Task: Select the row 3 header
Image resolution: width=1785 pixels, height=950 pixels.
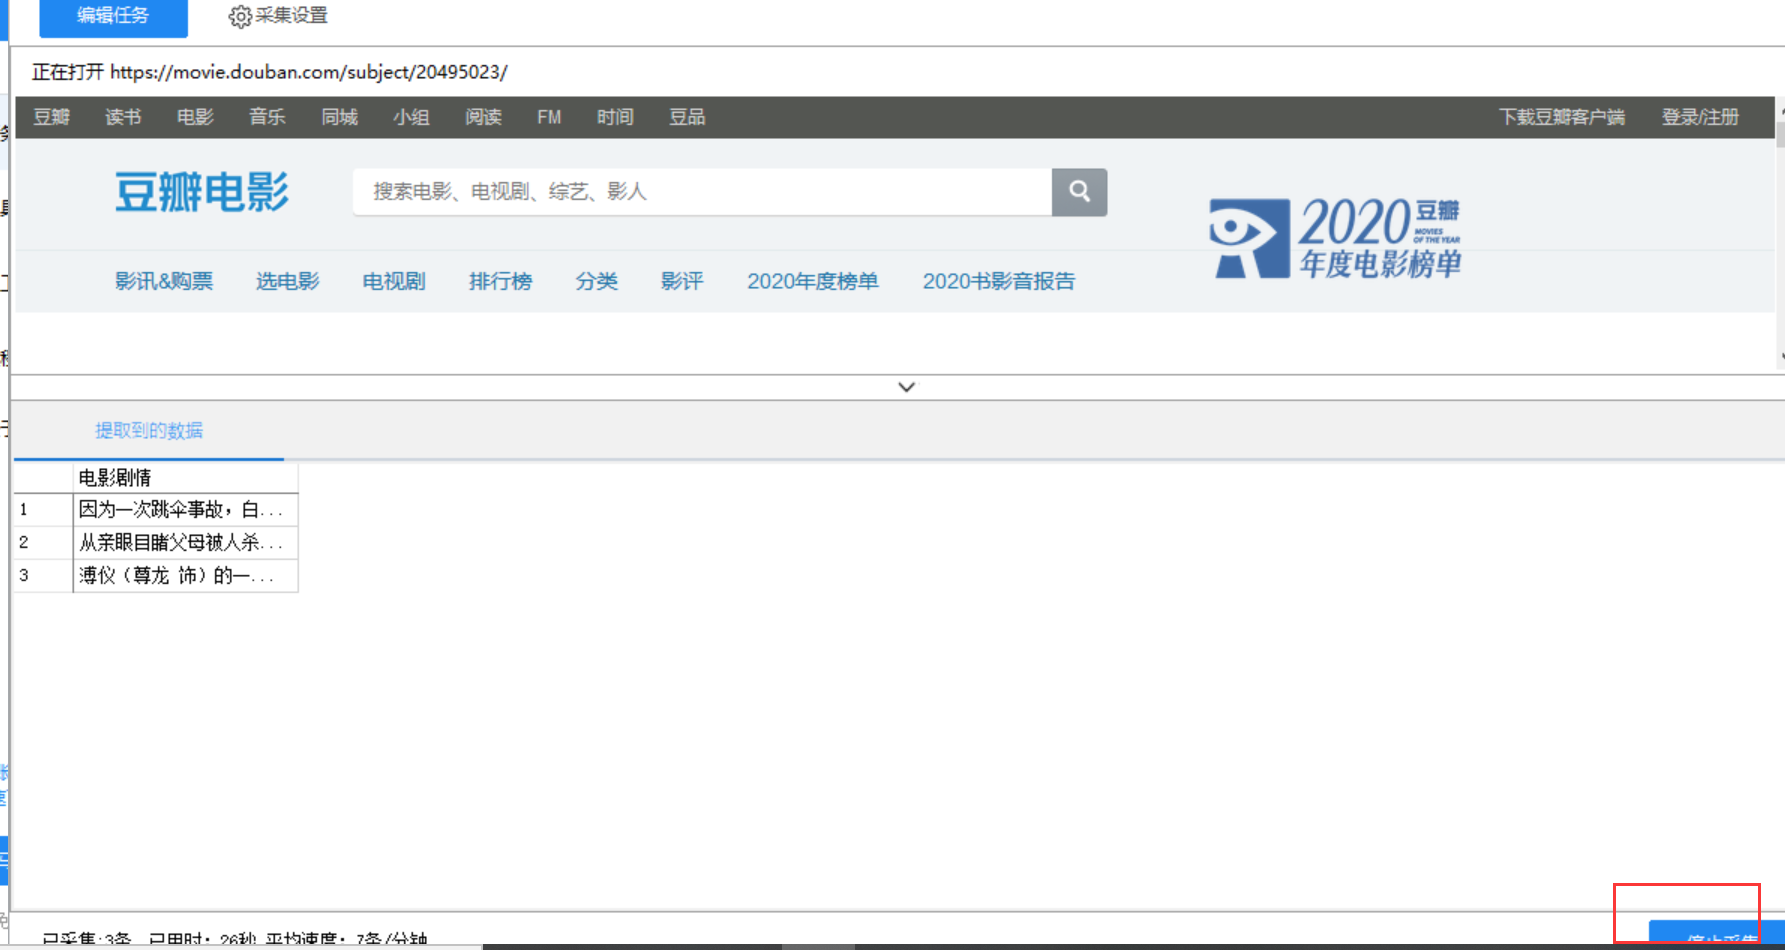Action: 43,575
